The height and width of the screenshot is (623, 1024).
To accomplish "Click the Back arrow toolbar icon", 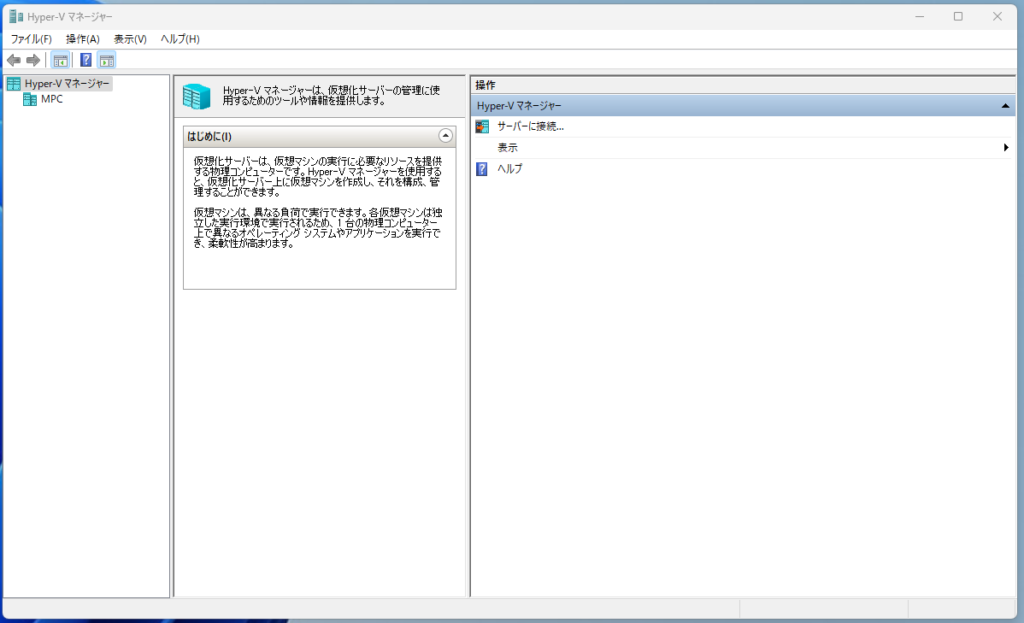I will pyautogui.click(x=14, y=60).
